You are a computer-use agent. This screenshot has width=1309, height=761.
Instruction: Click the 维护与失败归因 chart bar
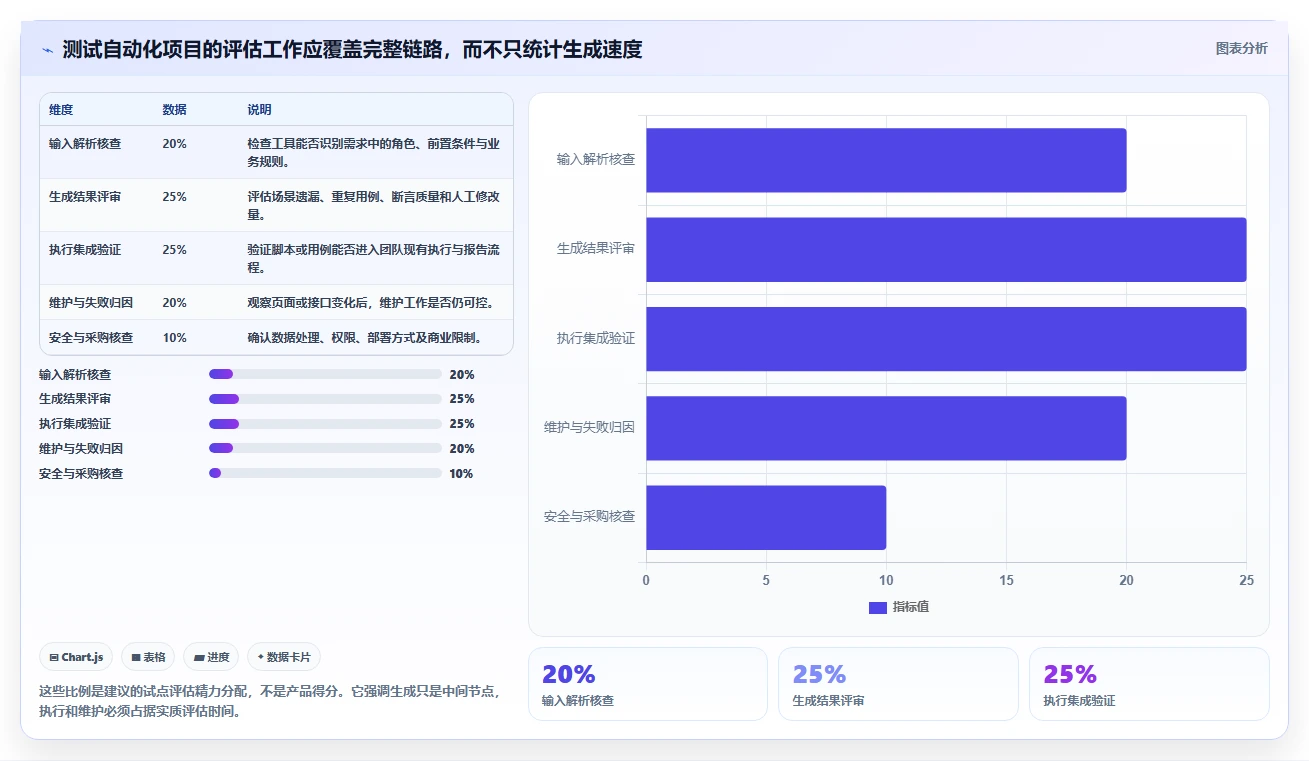click(x=886, y=428)
